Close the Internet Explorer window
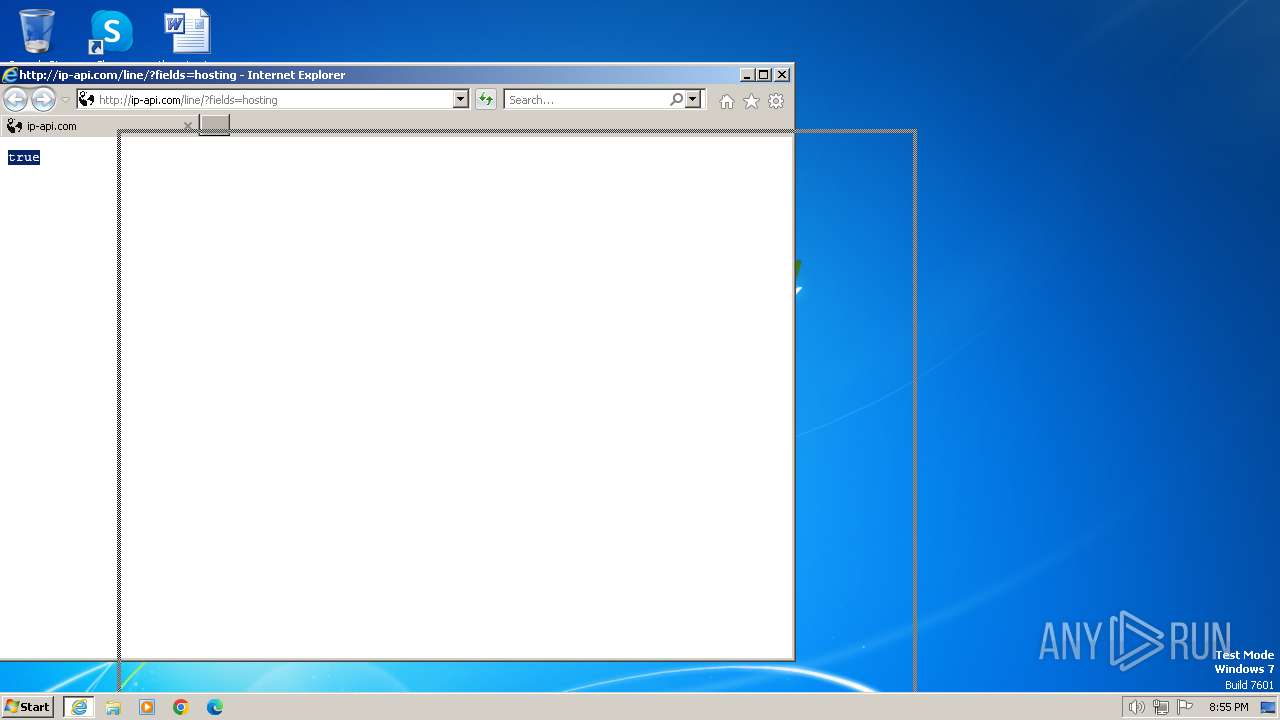This screenshot has width=1280, height=720. (x=782, y=75)
